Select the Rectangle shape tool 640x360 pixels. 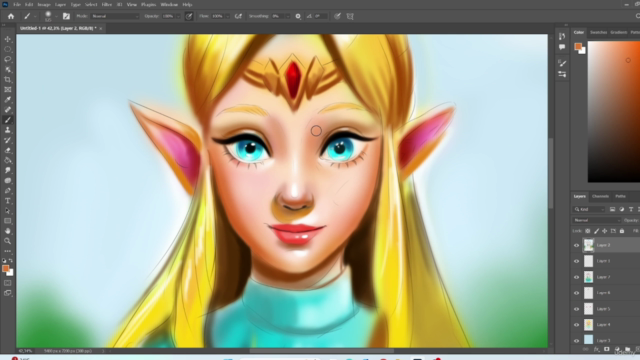pos(7,221)
